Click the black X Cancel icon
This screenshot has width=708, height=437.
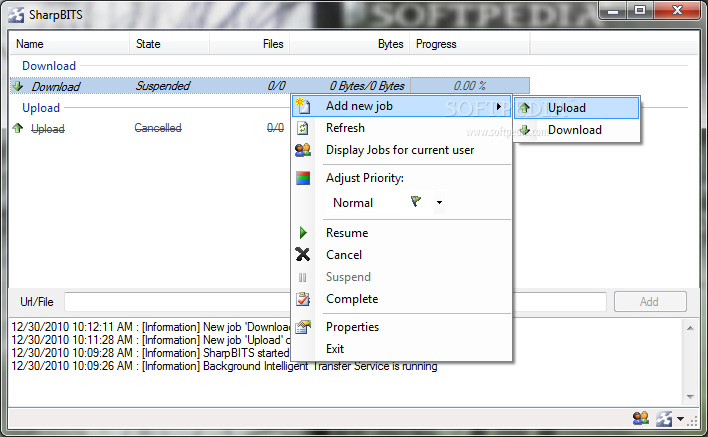tap(303, 255)
